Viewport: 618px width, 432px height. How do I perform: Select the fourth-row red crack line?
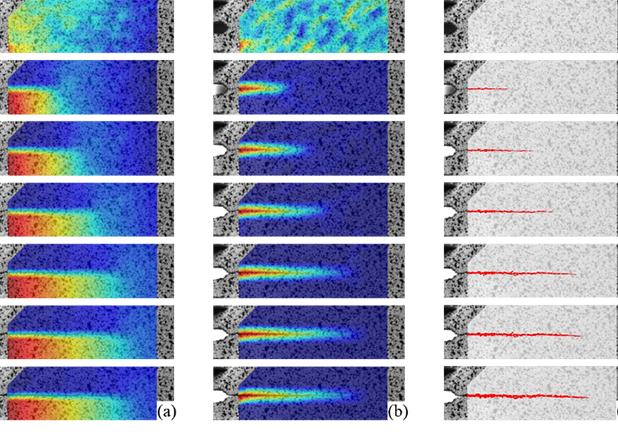(x=508, y=211)
